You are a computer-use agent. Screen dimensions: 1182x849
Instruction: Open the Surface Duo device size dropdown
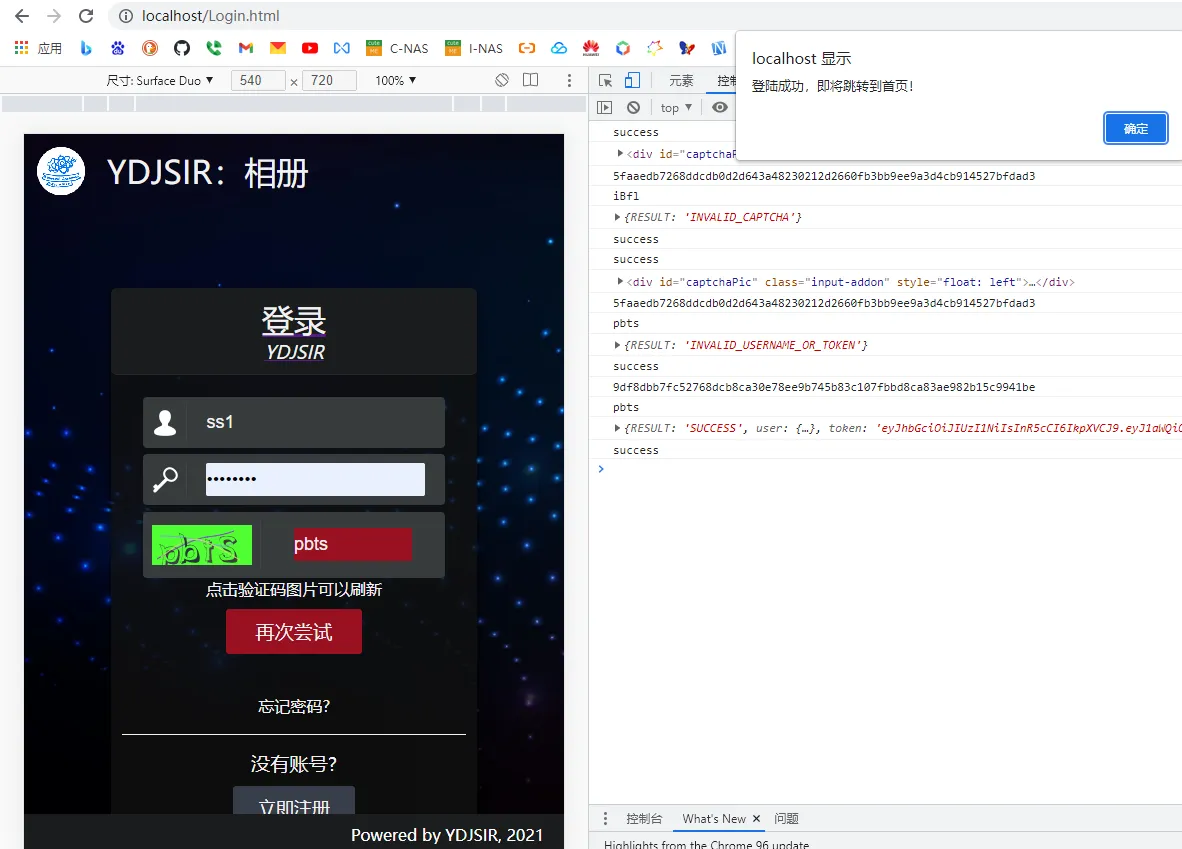coord(160,80)
